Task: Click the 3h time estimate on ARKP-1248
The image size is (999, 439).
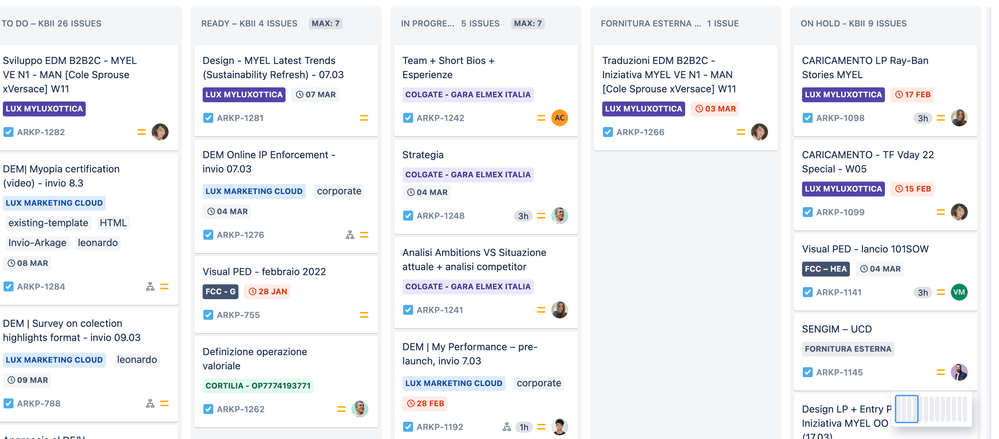Action: 524,216
